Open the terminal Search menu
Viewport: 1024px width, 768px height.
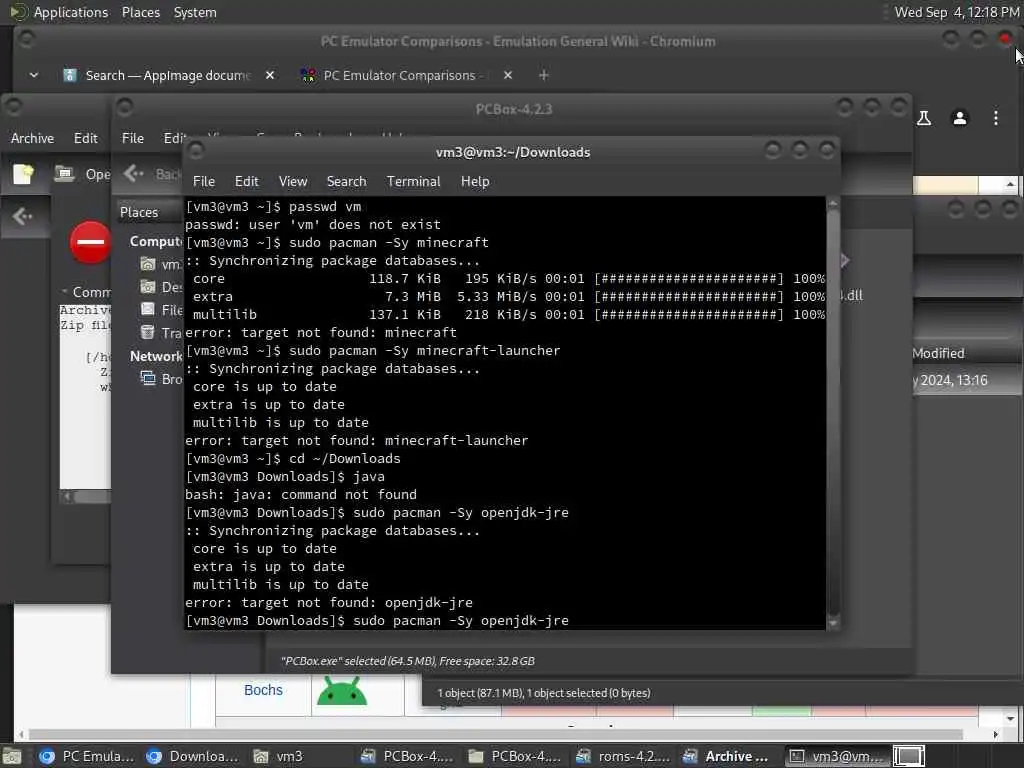[346, 182]
